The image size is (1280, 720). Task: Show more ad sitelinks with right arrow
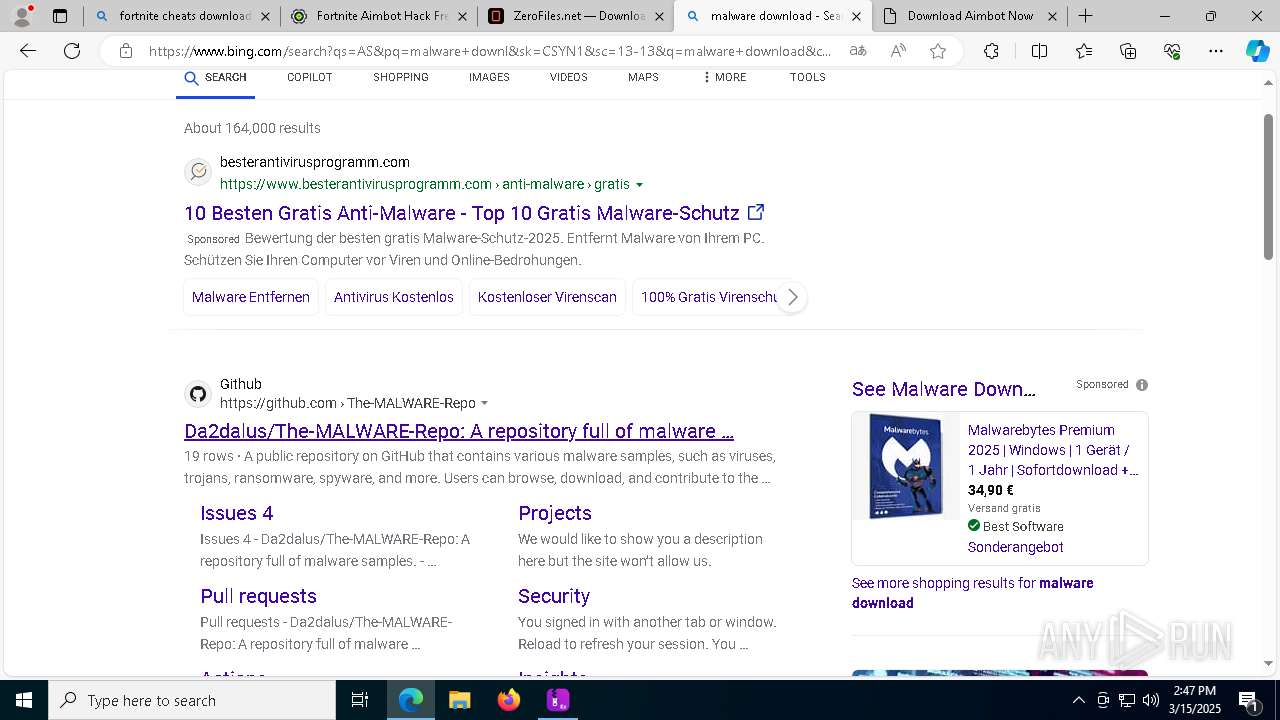(792, 297)
